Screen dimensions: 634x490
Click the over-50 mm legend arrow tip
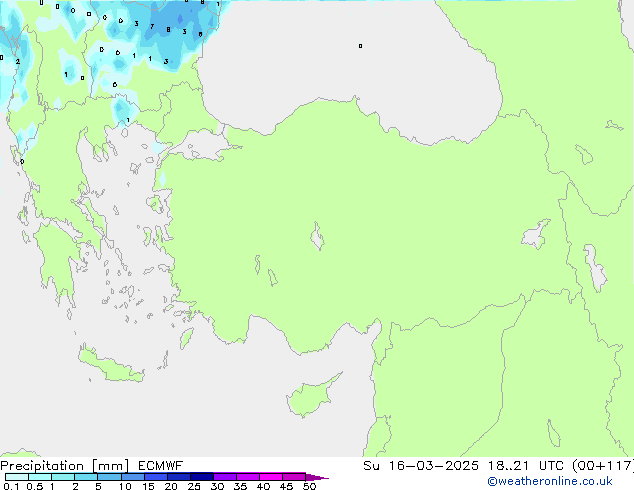click(x=317, y=478)
